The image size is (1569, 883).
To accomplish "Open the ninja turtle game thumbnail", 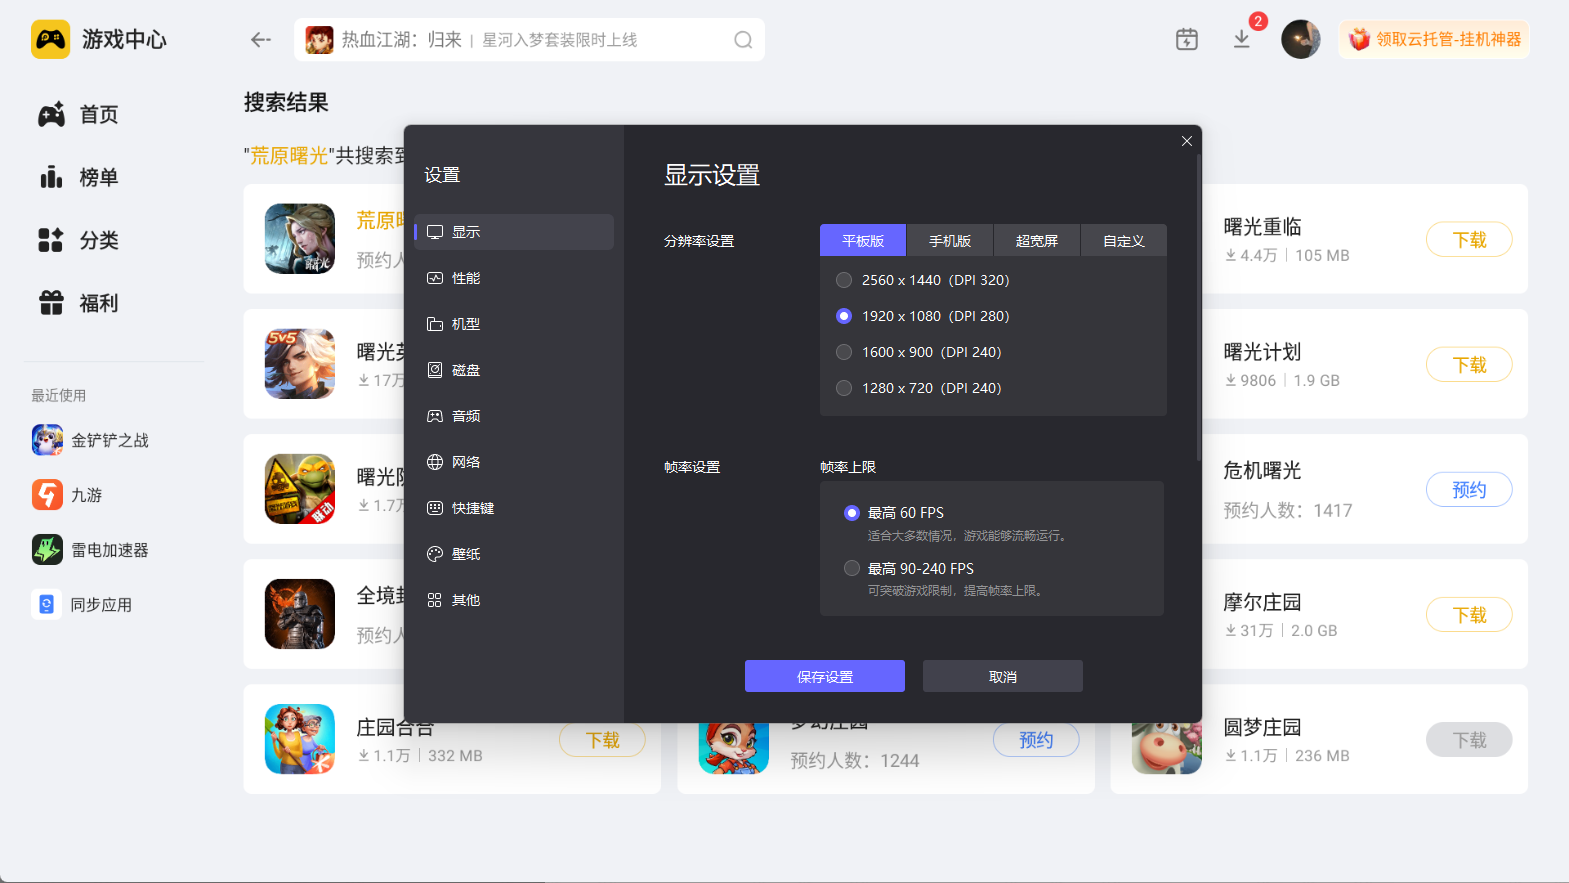I will [300, 489].
